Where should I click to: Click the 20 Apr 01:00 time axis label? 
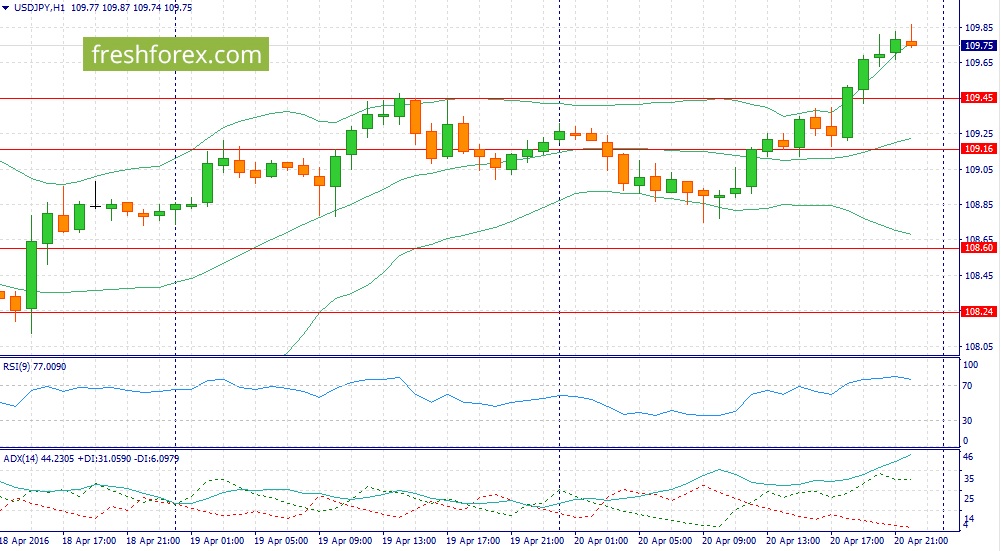(x=603, y=540)
